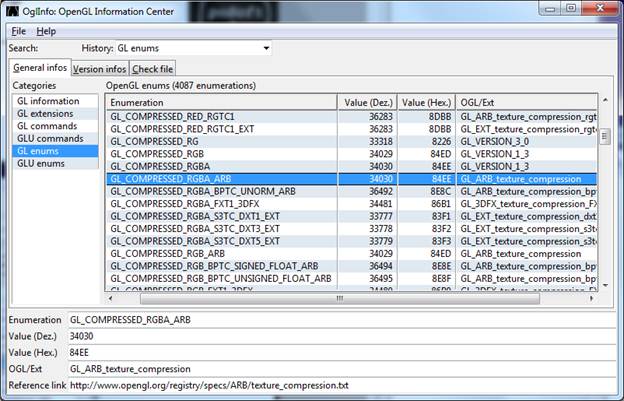Image resolution: width=624 pixels, height=401 pixels.
Task: Click the vertical scrollbar up arrow
Action: [x=604, y=102]
